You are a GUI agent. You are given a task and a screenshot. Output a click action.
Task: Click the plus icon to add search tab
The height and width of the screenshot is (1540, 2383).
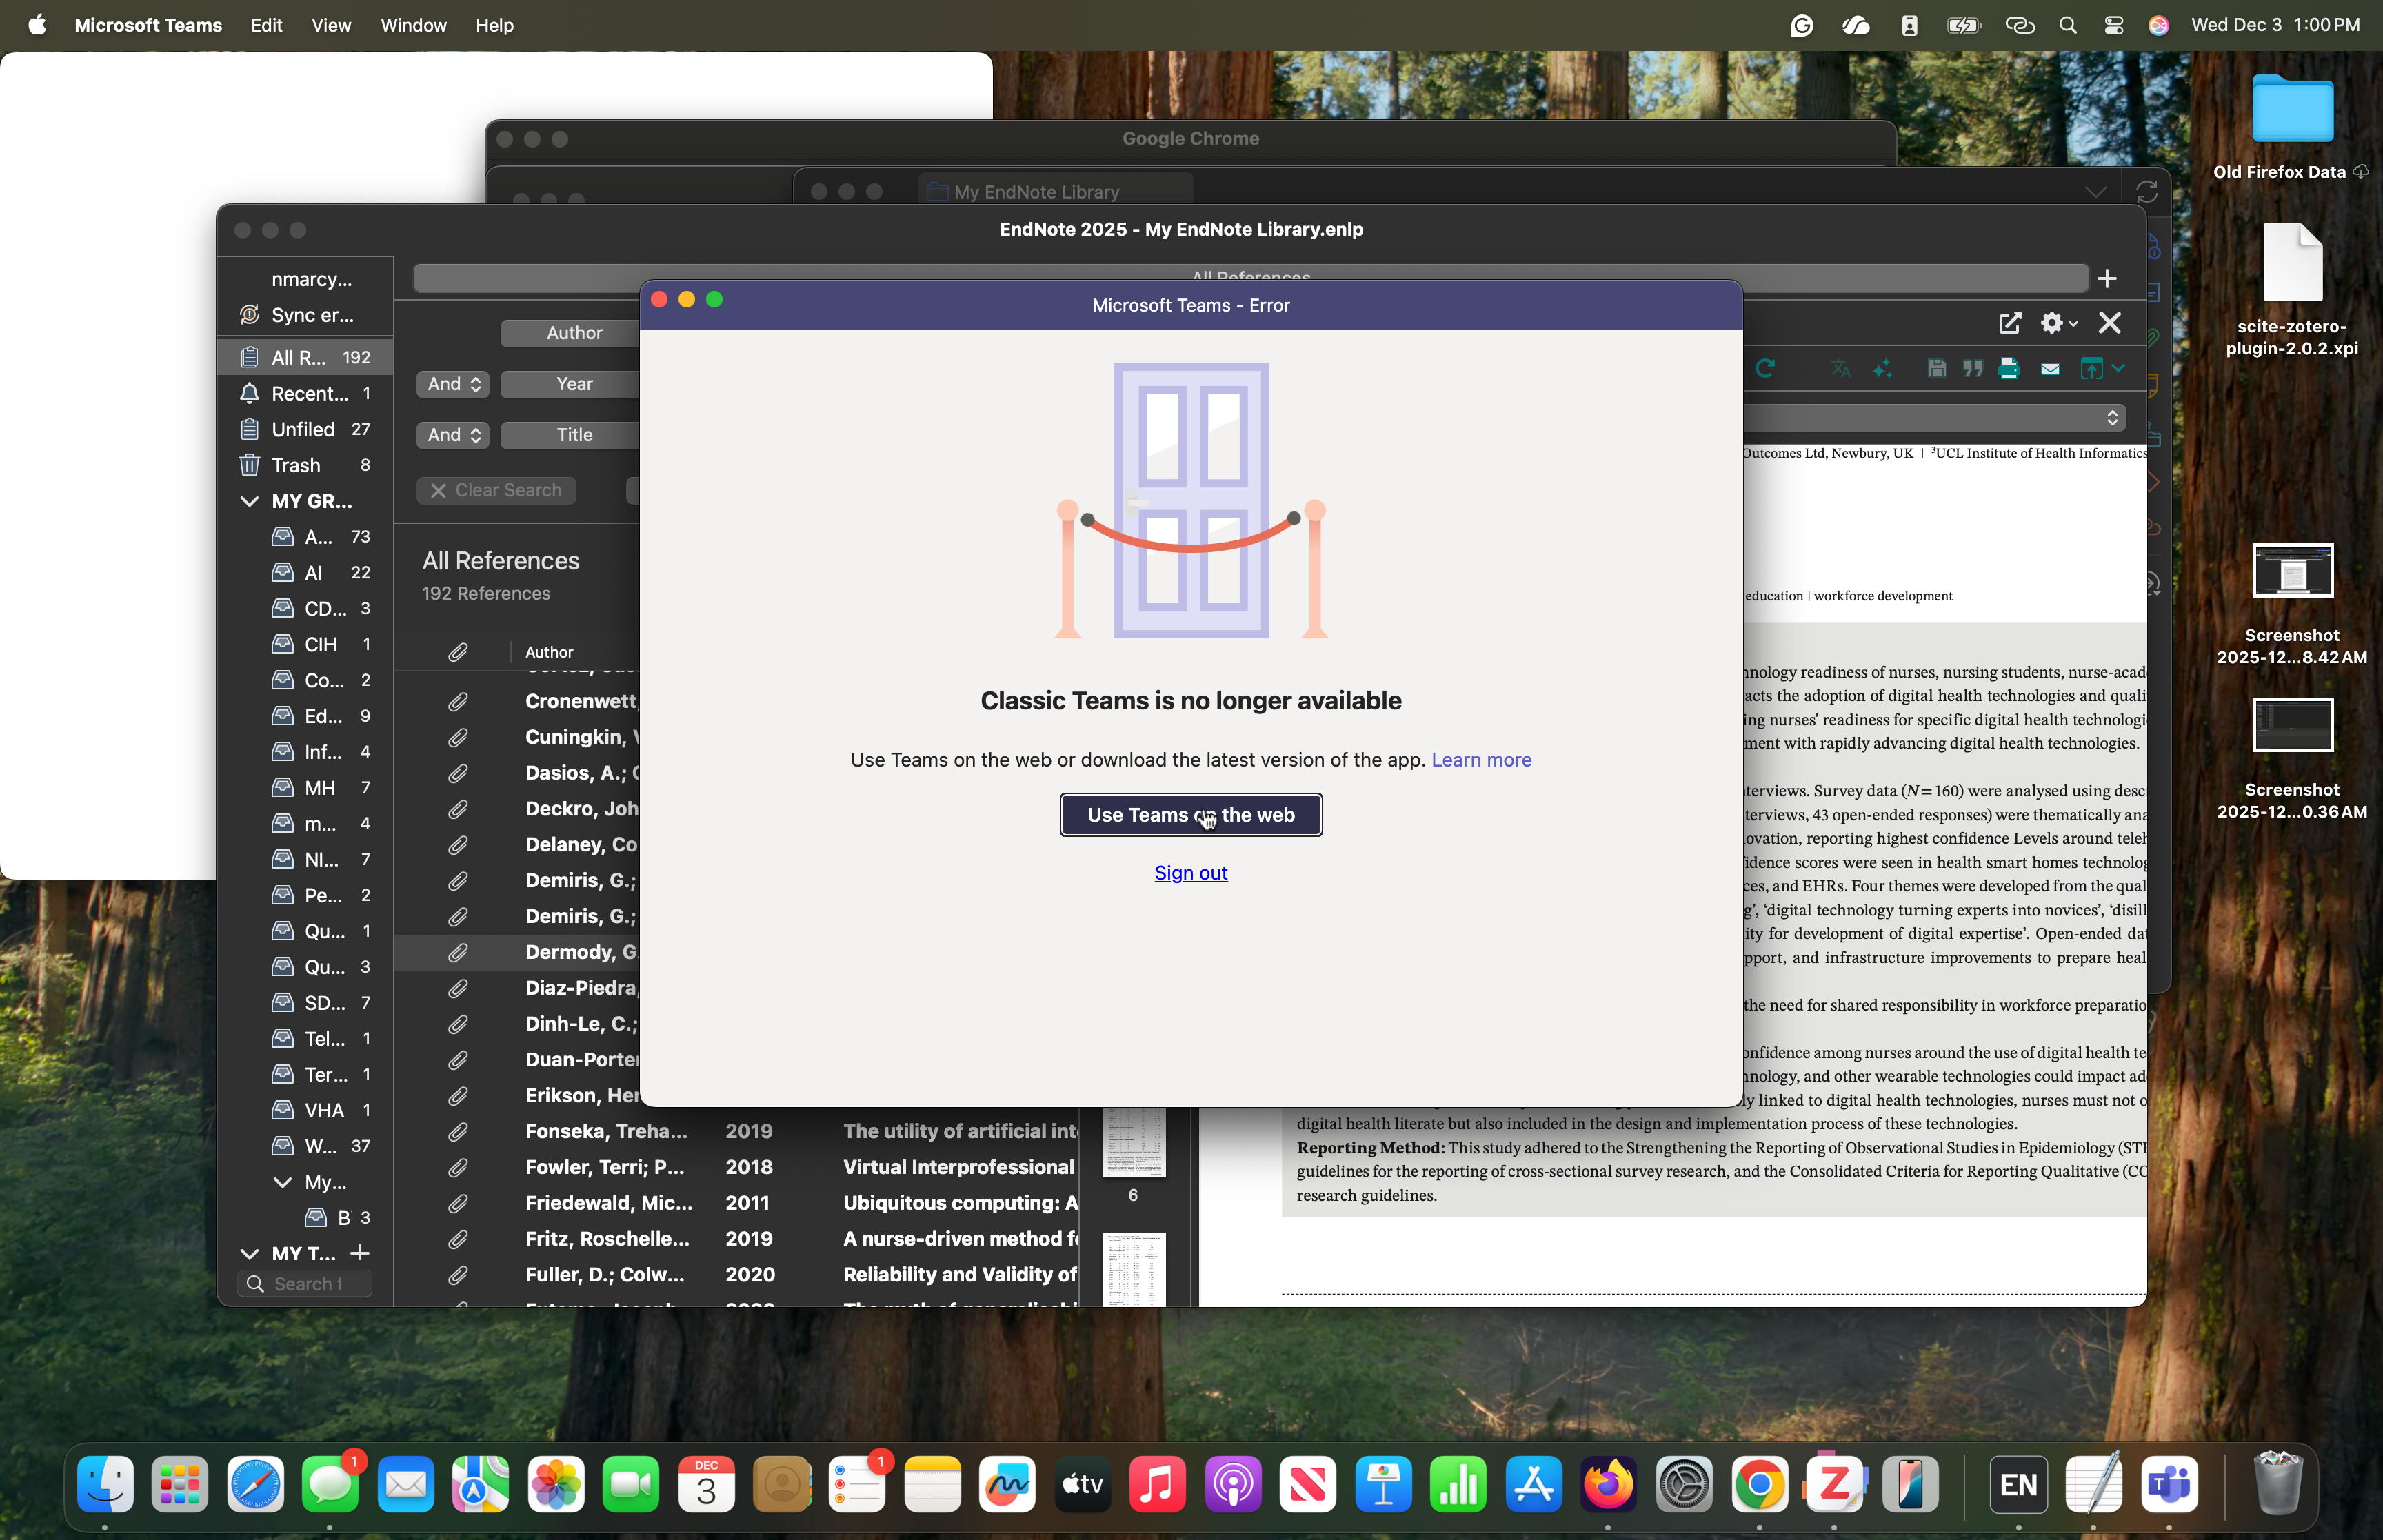[x=2107, y=279]
